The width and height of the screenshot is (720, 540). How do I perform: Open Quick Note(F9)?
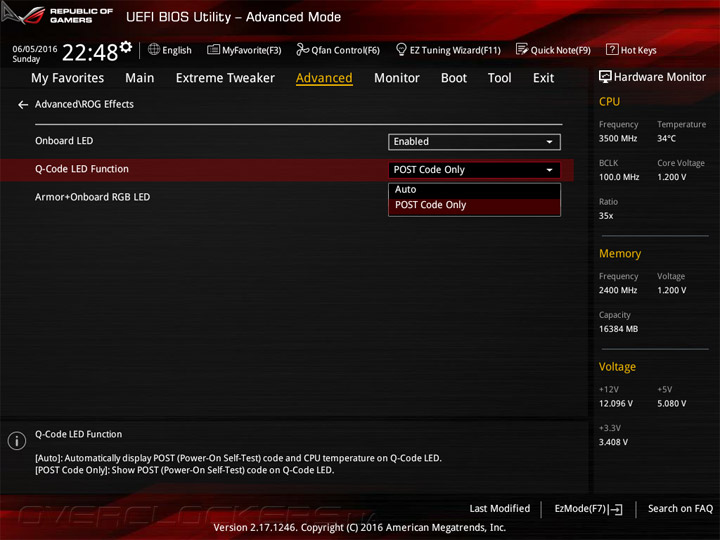pyautogui.click(x=553, y=50)
